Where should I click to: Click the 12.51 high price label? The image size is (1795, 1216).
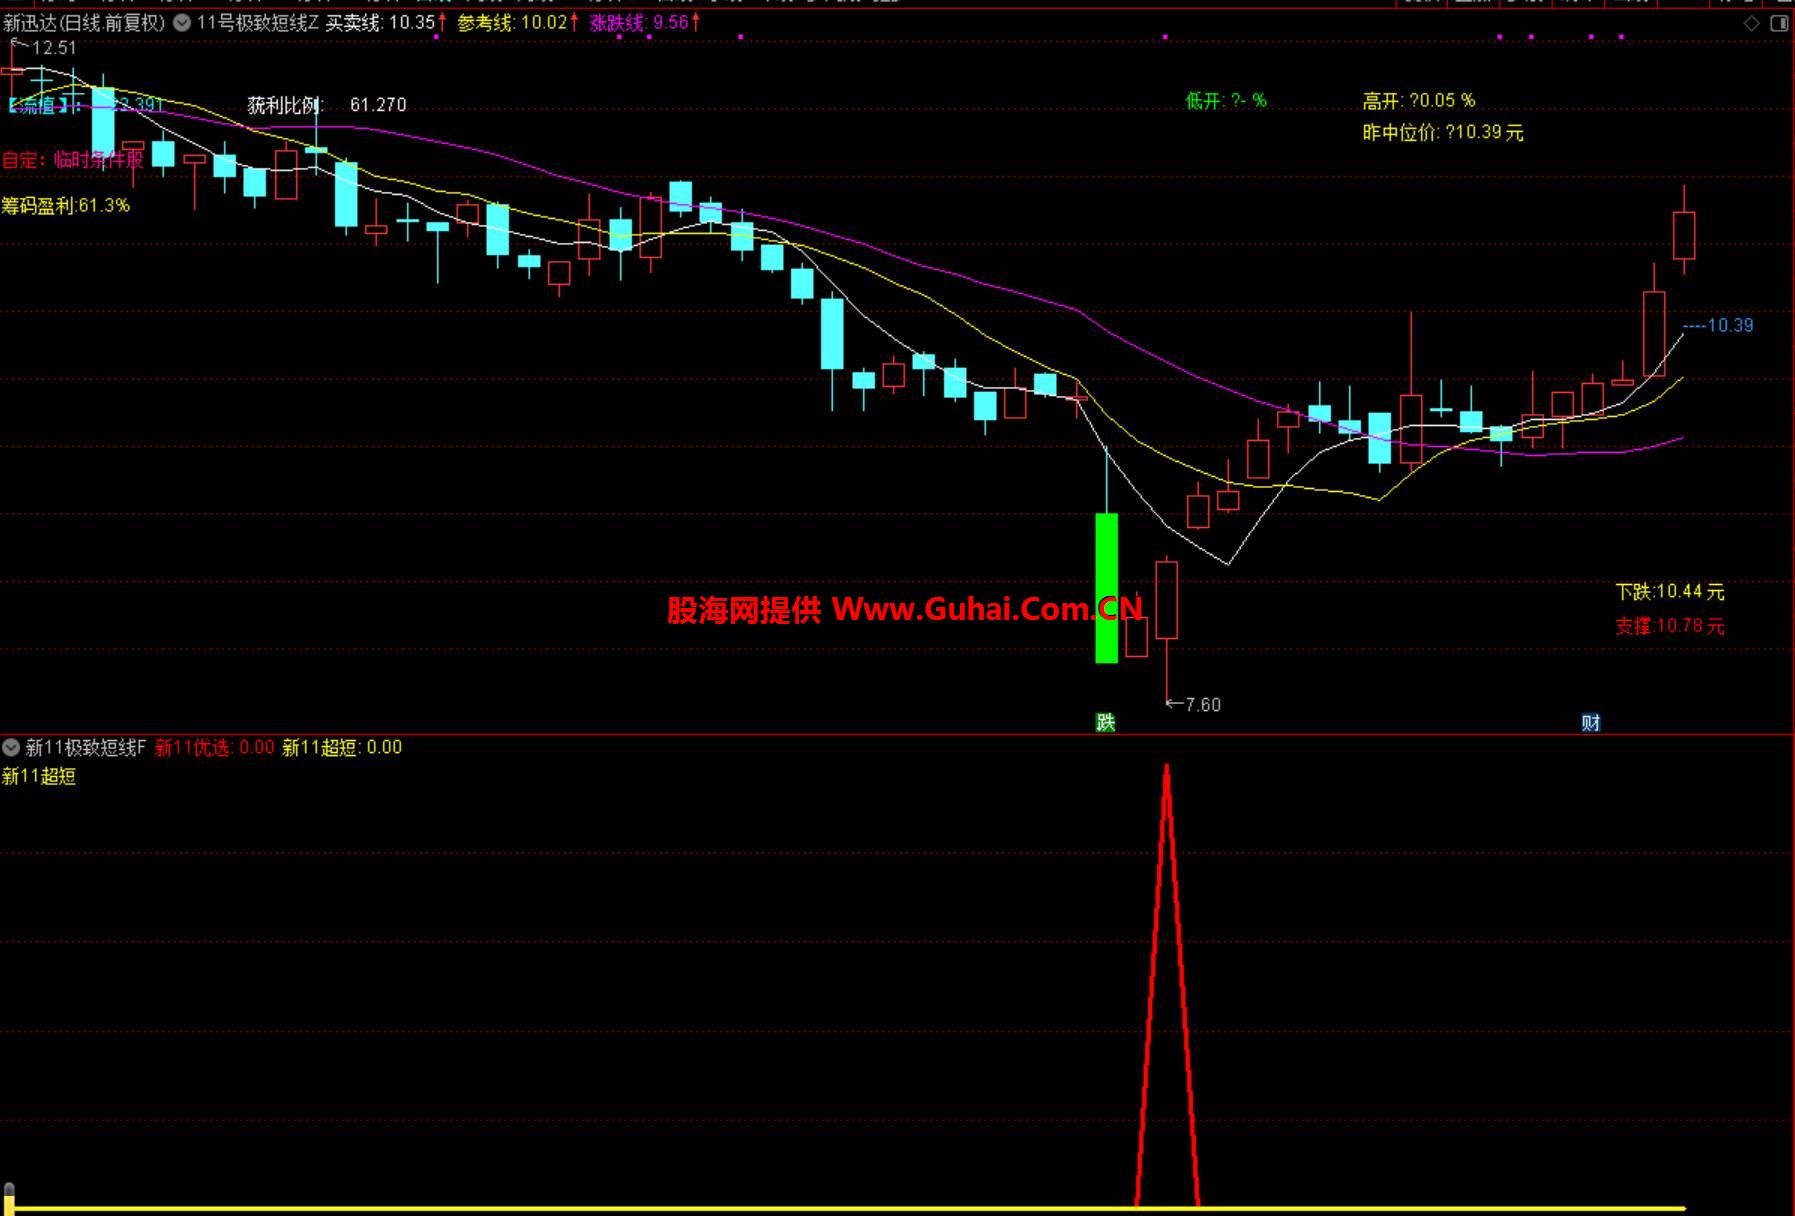pyautogui.click(x=54, y=47)
